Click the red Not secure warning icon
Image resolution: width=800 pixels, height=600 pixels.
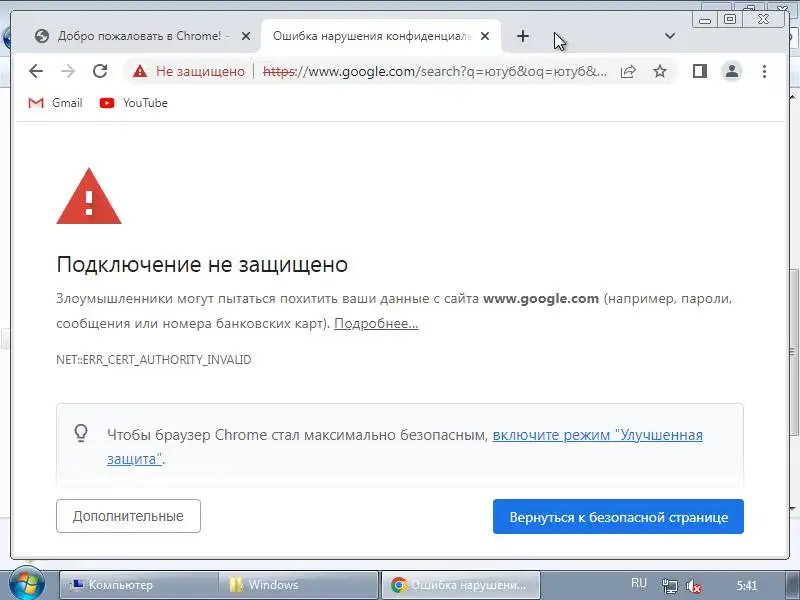click(x=139, y=71)
